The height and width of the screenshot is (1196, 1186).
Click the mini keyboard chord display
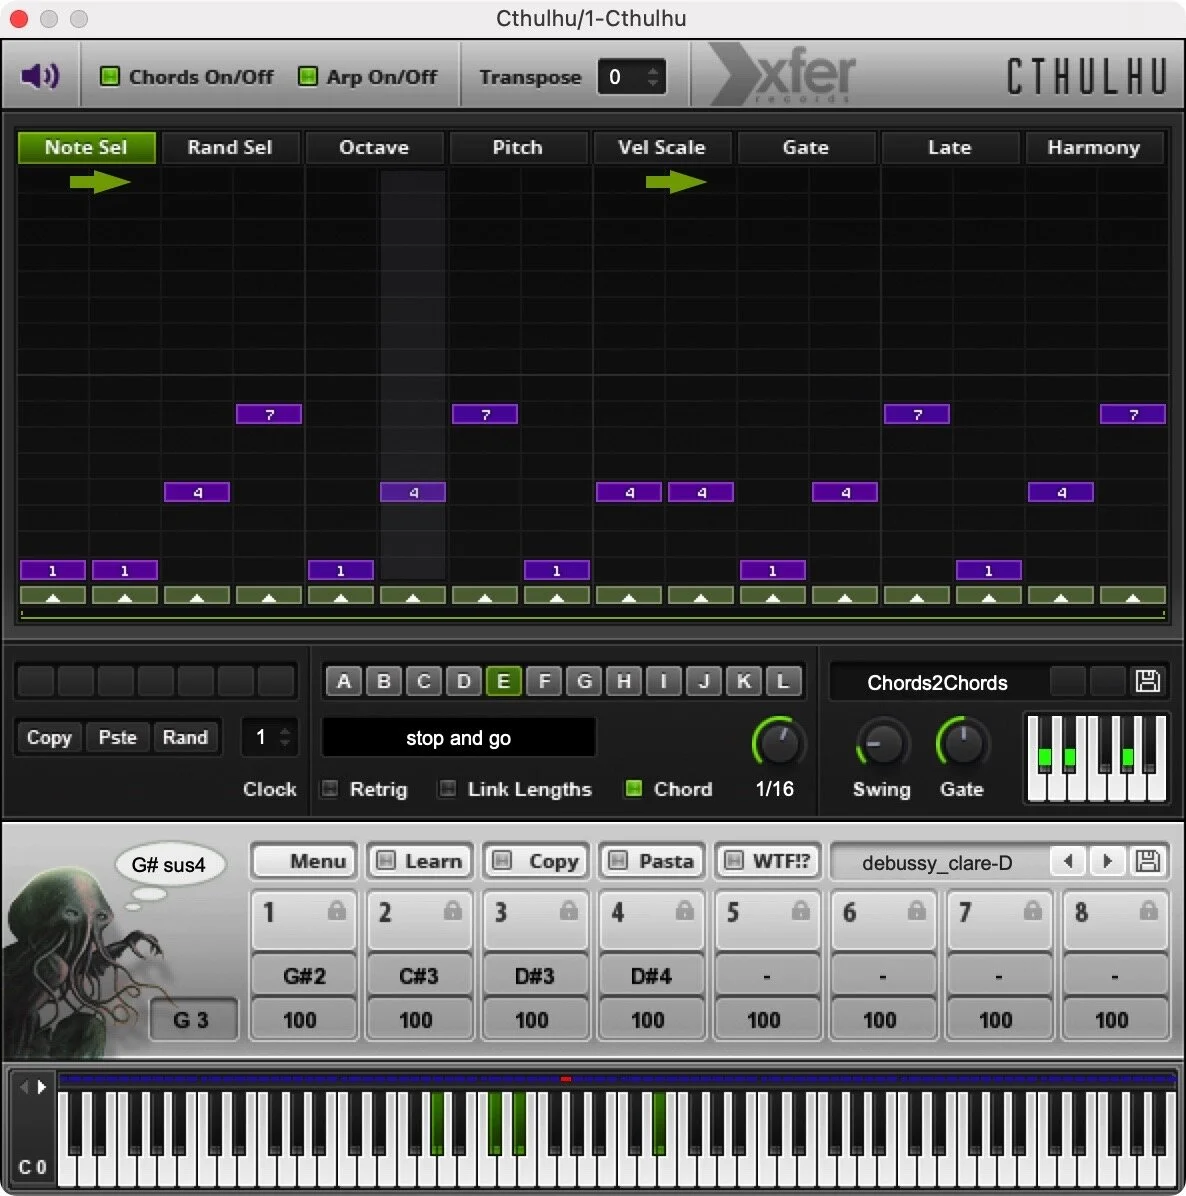1096,757
